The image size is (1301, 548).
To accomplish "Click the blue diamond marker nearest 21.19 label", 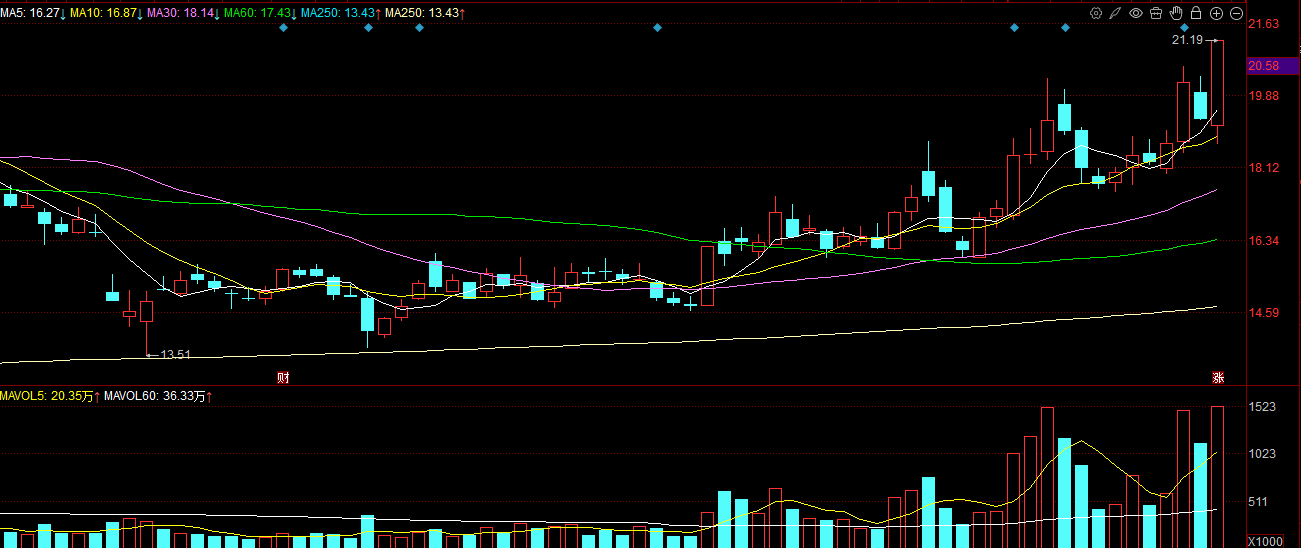I will 1182,27.
